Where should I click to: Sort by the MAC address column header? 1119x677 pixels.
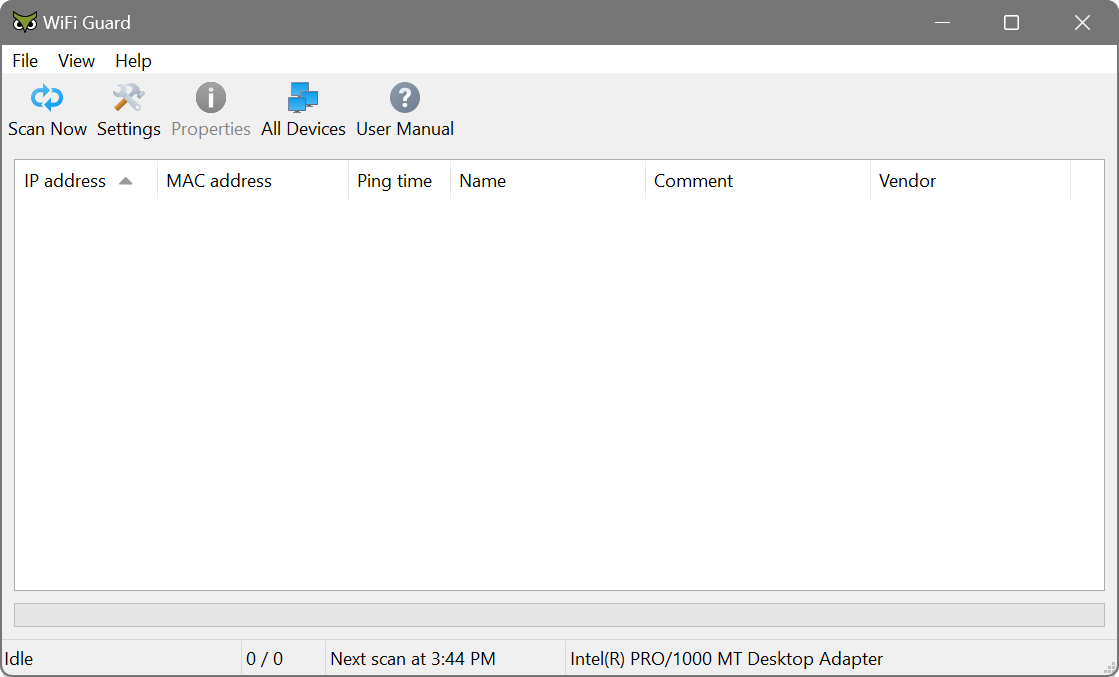point(253,180)
